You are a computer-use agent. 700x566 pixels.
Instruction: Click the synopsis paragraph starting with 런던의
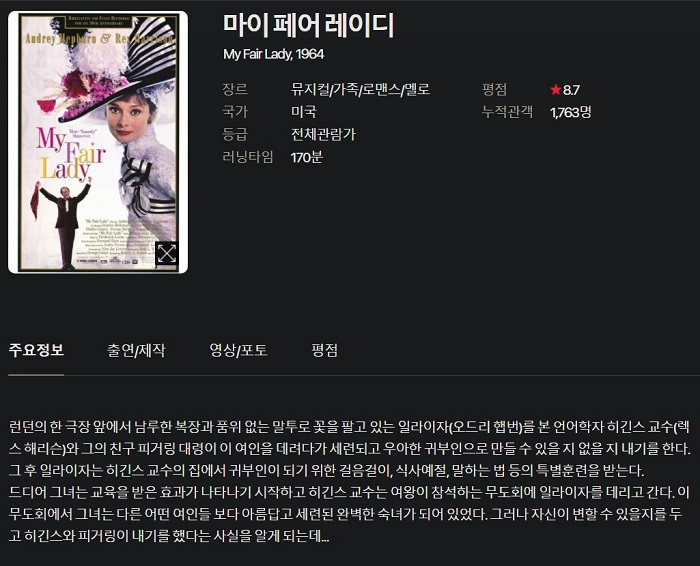coord(350,482)
